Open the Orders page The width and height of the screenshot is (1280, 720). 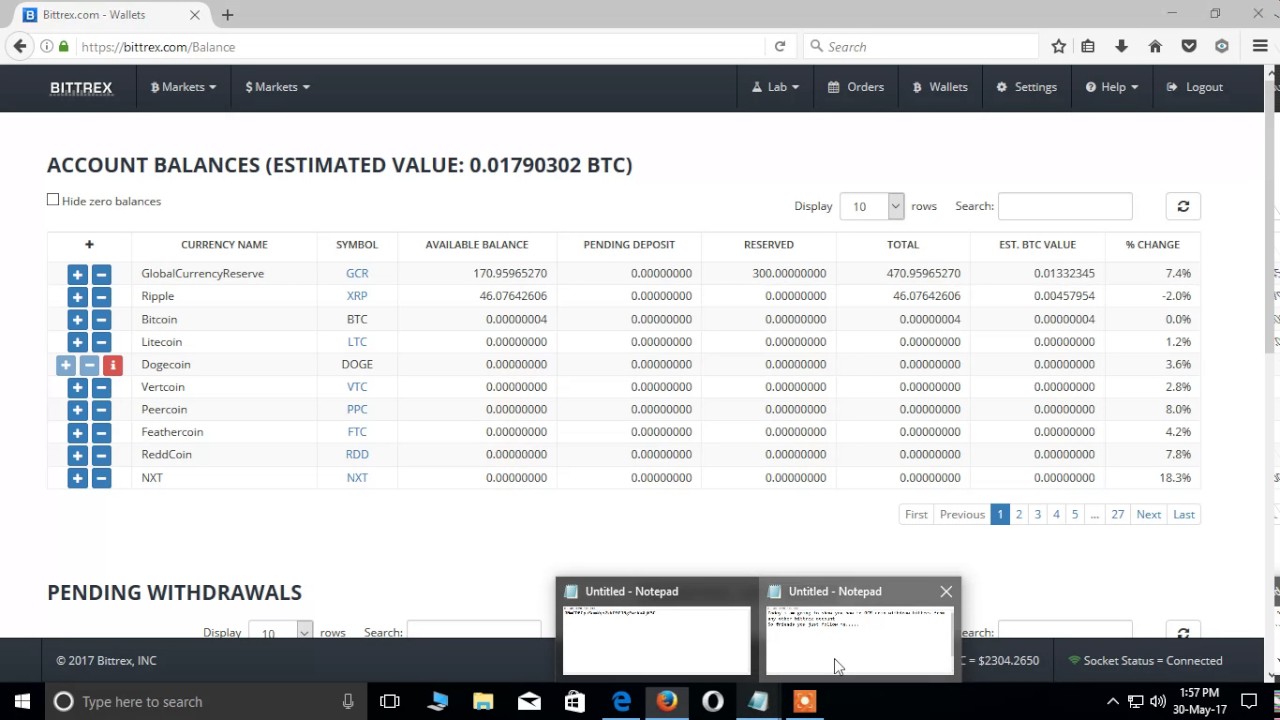(856, 87)
